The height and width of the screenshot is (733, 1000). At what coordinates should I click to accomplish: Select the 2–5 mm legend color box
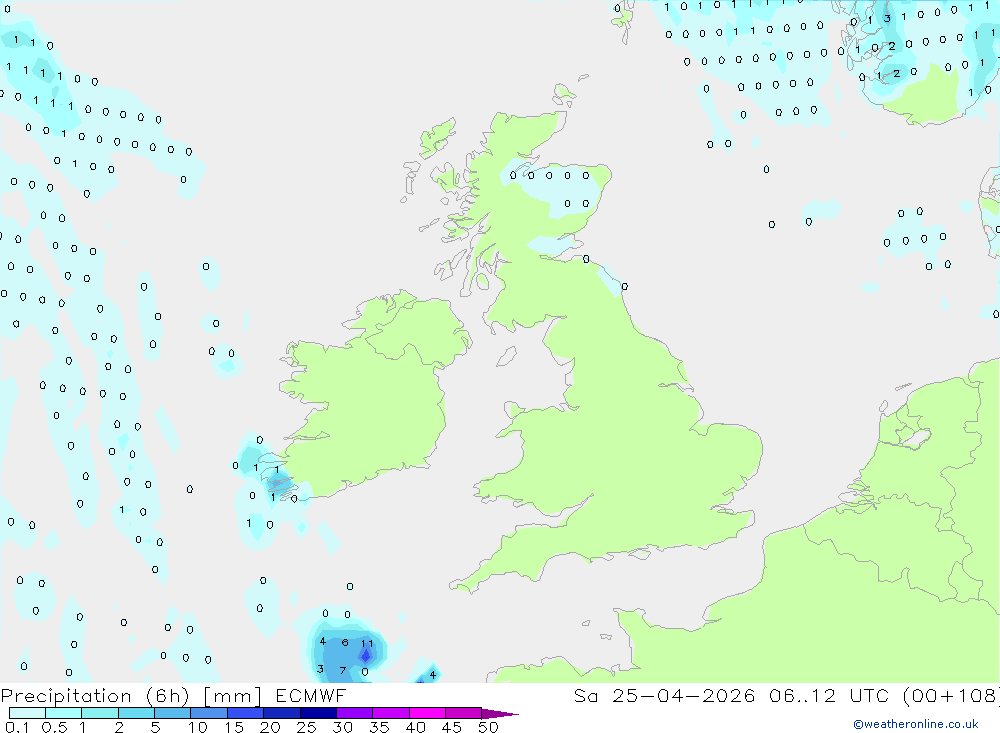pos(136,713)
